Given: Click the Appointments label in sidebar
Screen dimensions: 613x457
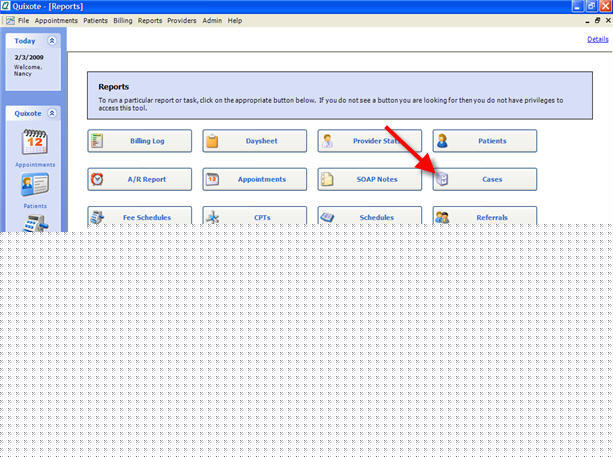Looking at the screenshot, I should point(35,165).
